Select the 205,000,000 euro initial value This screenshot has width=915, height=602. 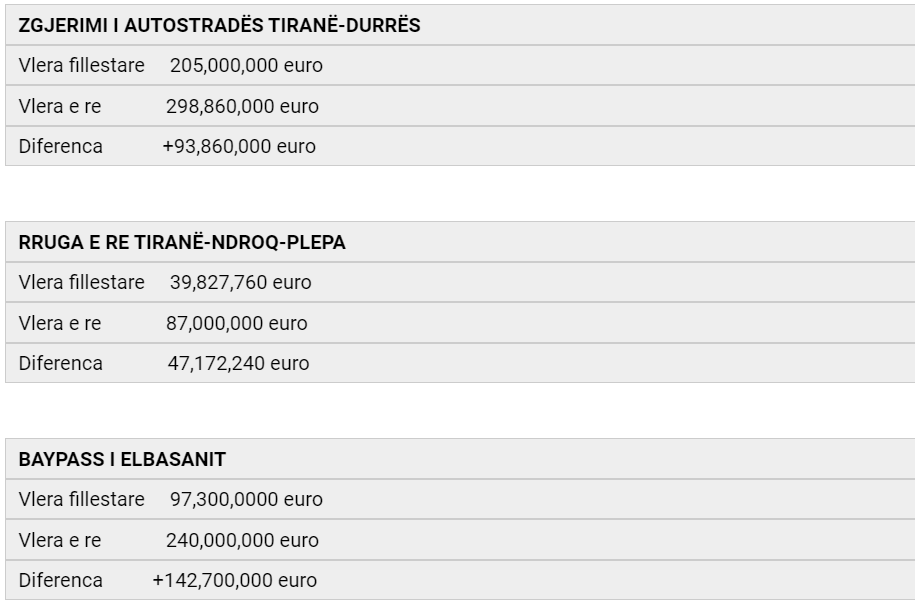(x=246, y=66)
